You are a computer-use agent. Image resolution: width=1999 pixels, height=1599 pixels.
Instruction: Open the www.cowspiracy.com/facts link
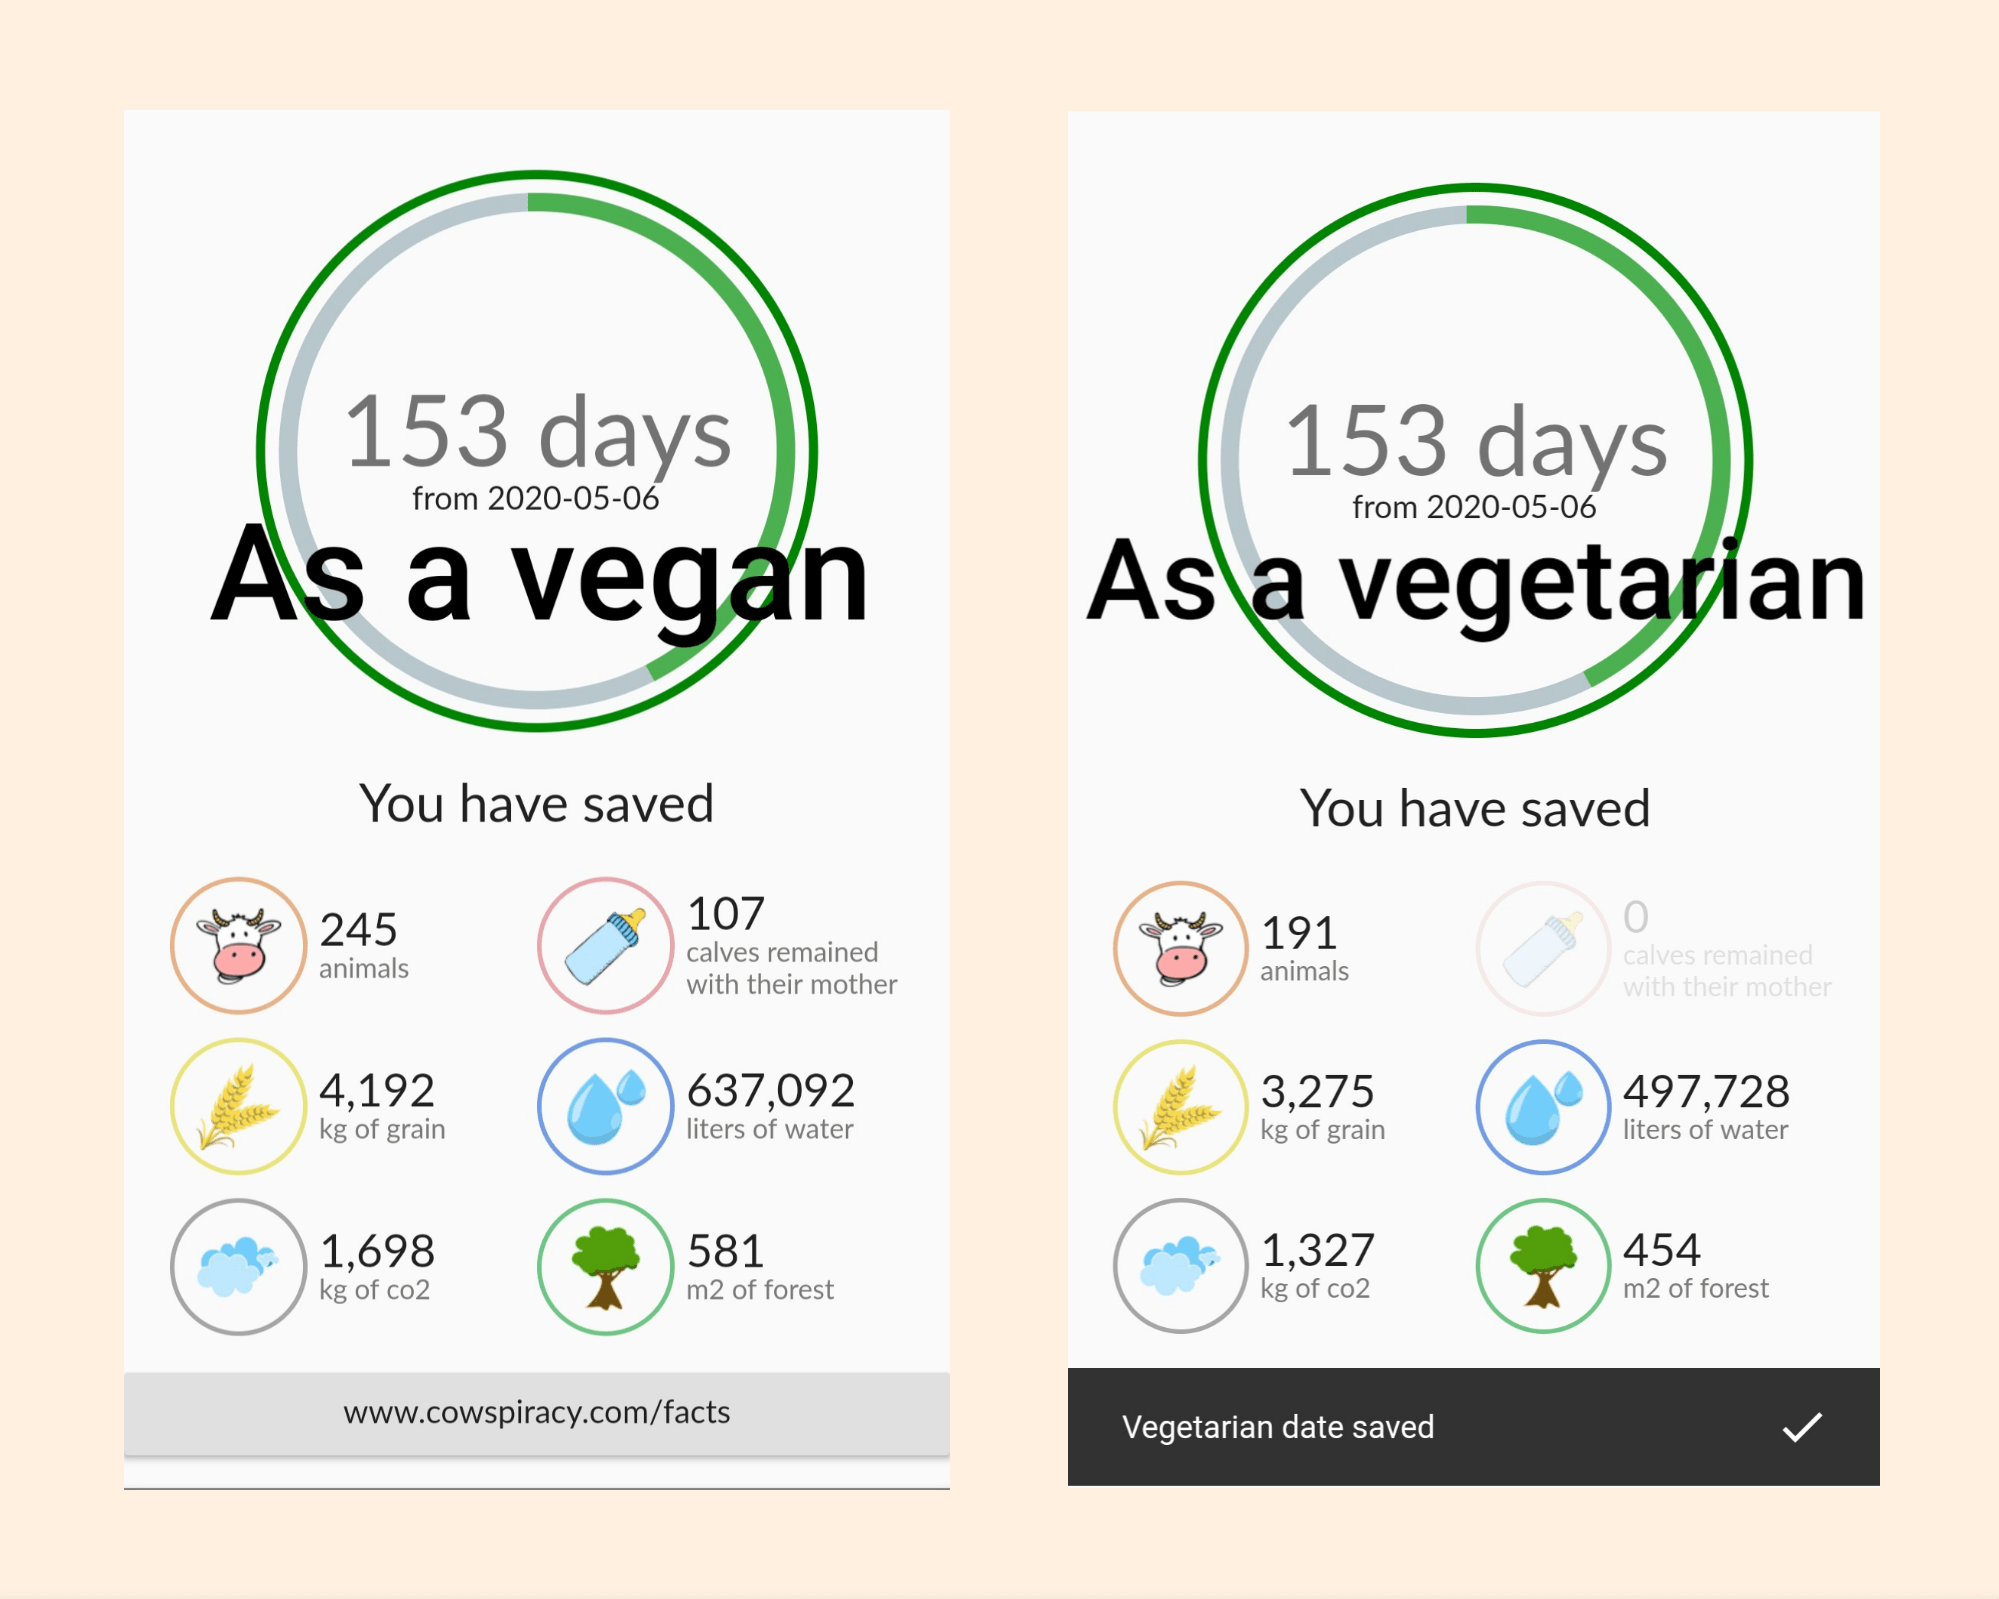pyautogui.click(x=537, y=1412)
